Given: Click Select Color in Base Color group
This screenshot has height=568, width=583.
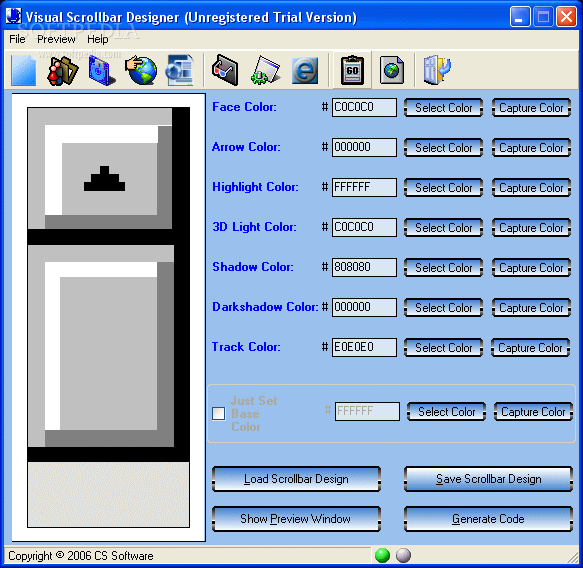Looking at the screenshot, I should [x=446, y=412].
